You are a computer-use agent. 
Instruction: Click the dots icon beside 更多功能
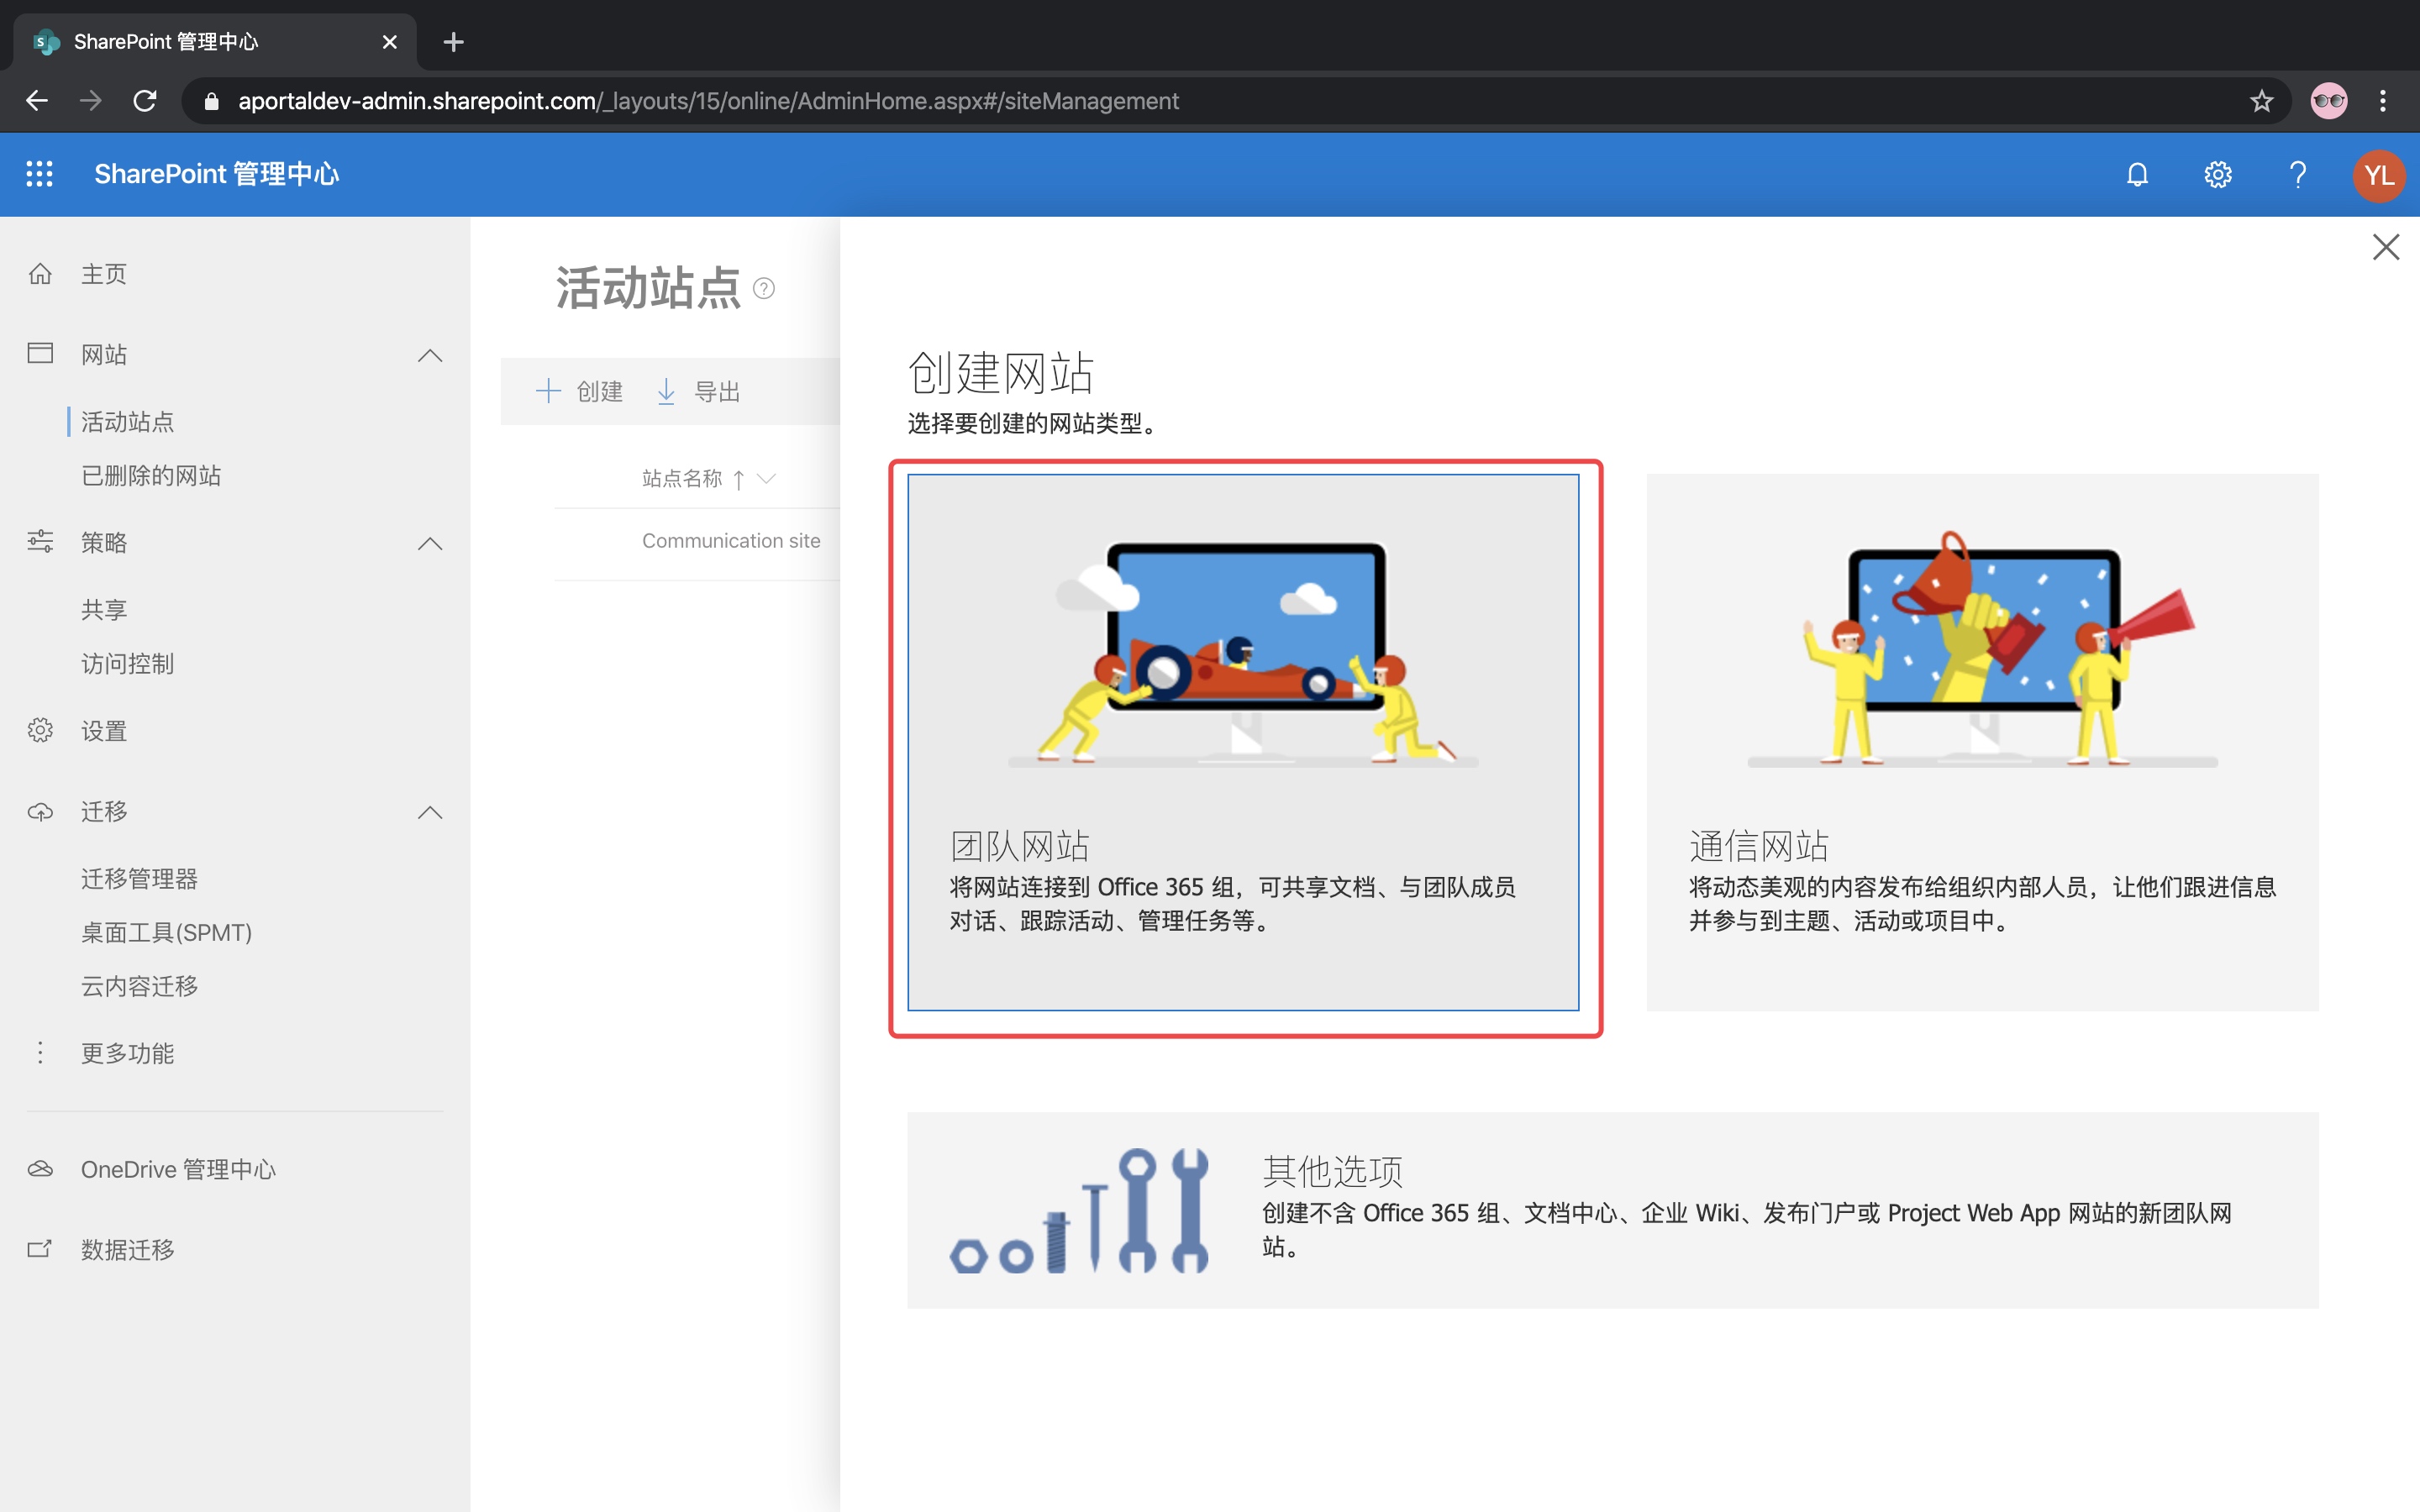(40, 1052)
